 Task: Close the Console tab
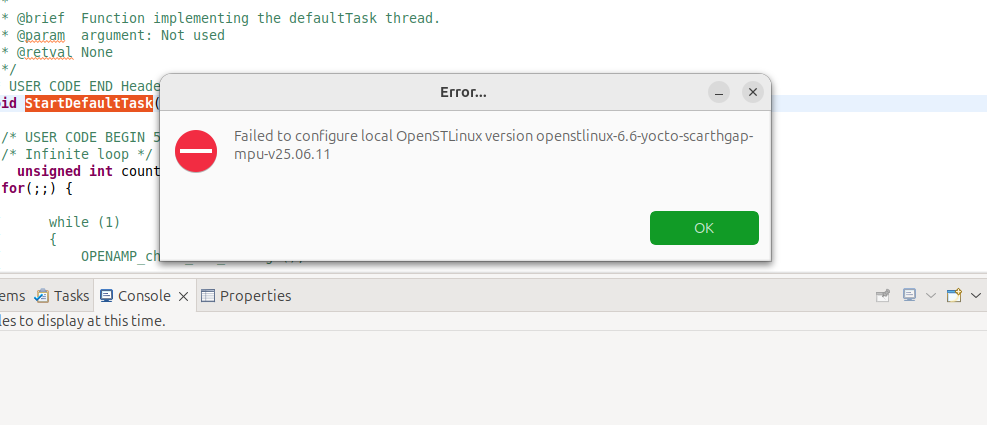point(183,296)
